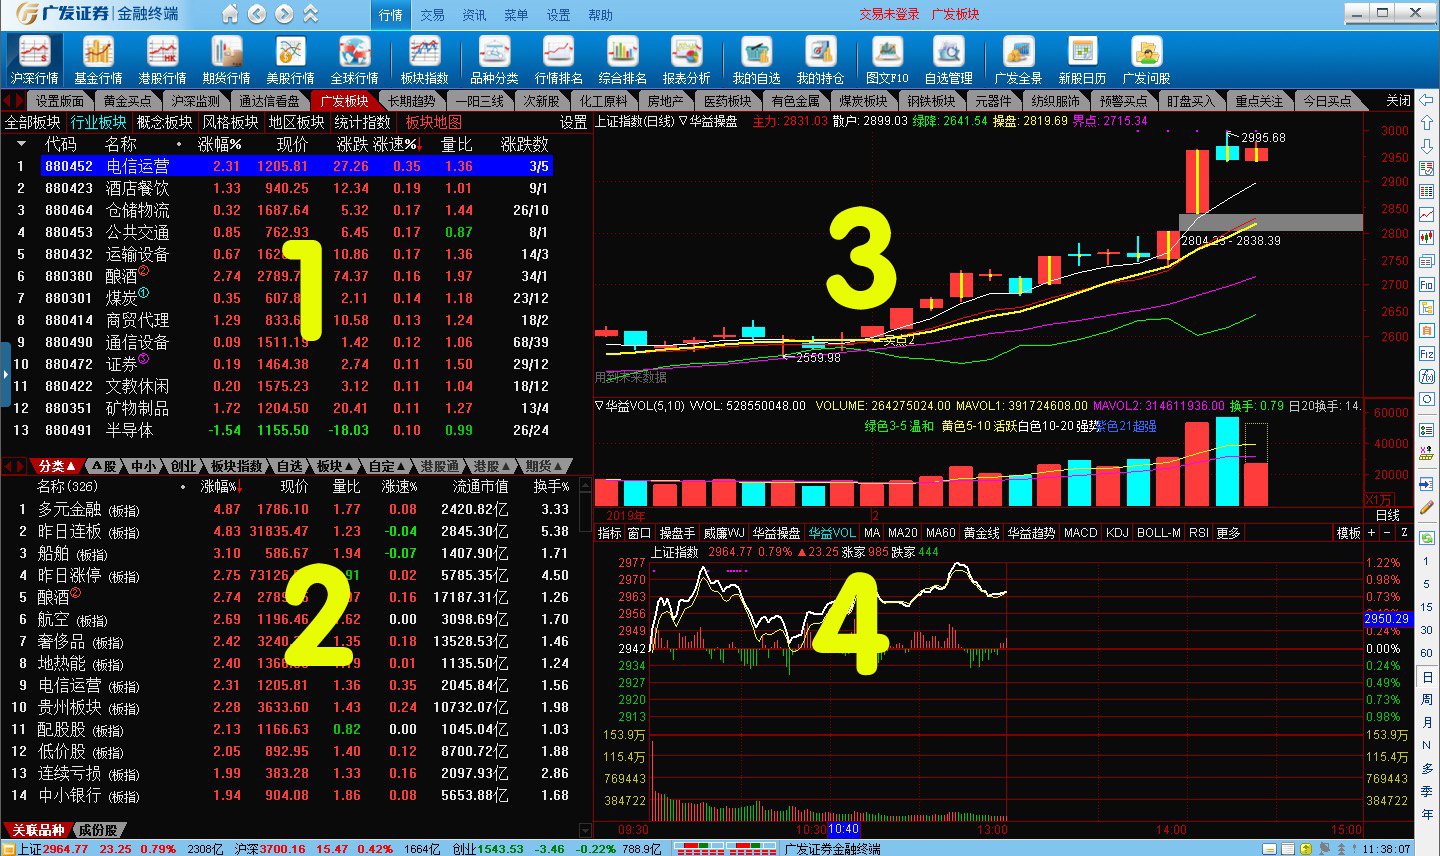
Task: Select the 电信运营 row in sector table
Action: click(296, 166)
